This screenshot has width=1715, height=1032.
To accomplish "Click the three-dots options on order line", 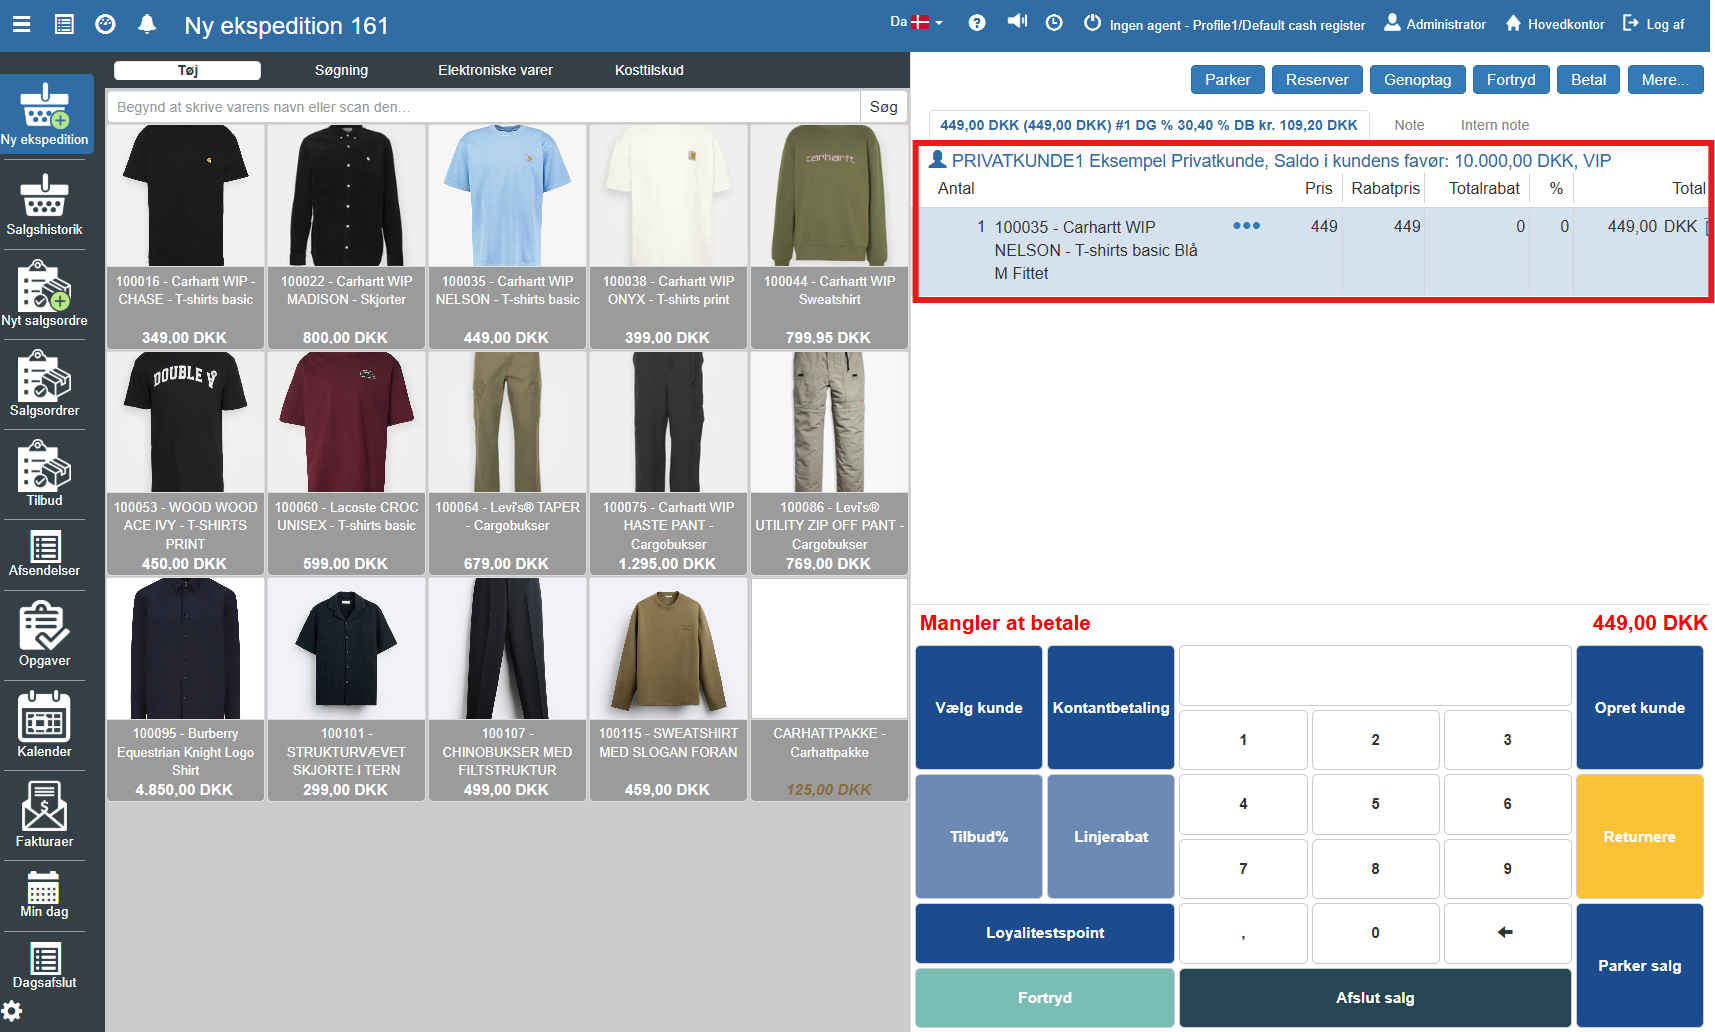I will point(1246,226).
